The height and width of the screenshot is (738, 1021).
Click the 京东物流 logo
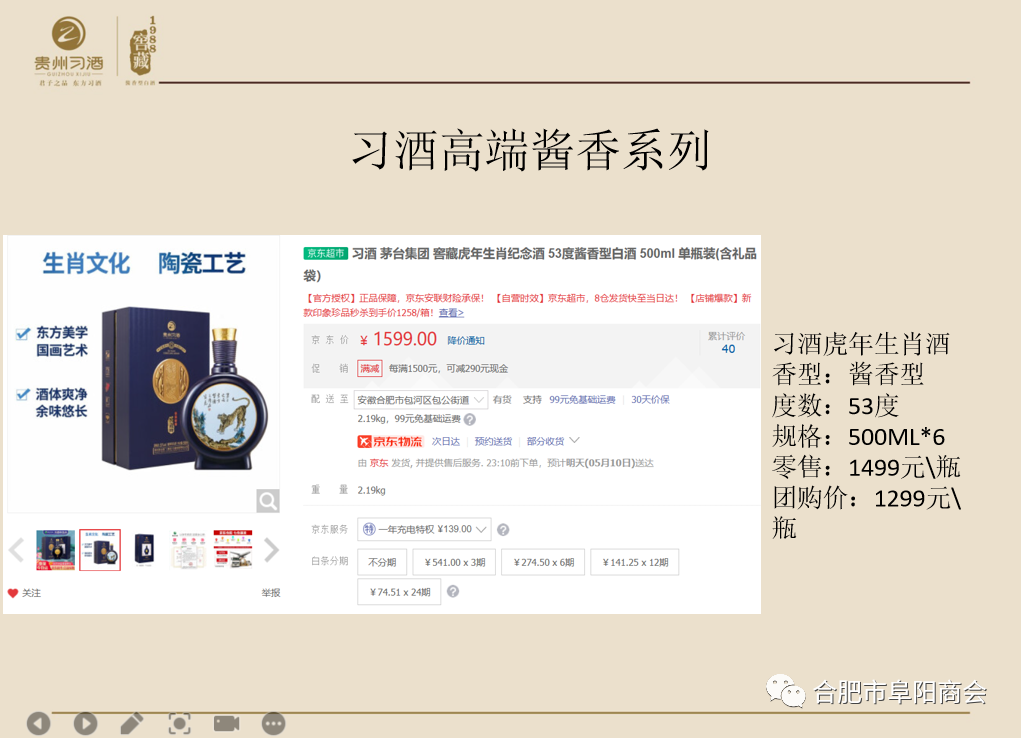390,442
